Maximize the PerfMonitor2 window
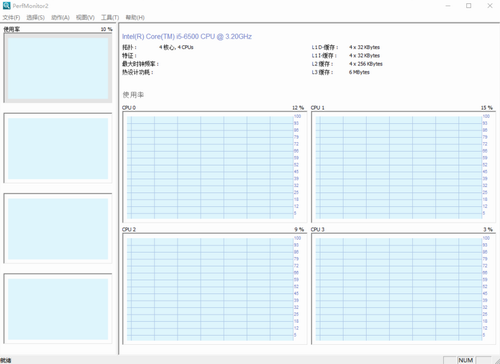 click(469, 6)
